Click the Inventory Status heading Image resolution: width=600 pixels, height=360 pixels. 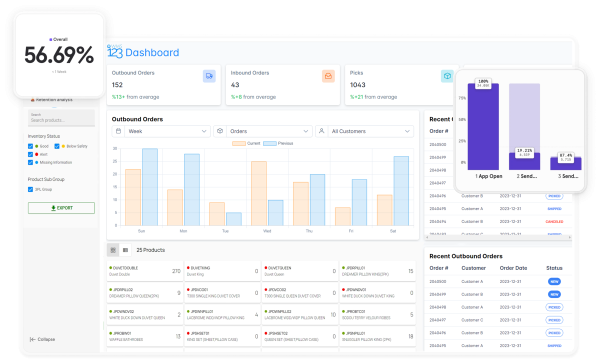tap(44, 136)
